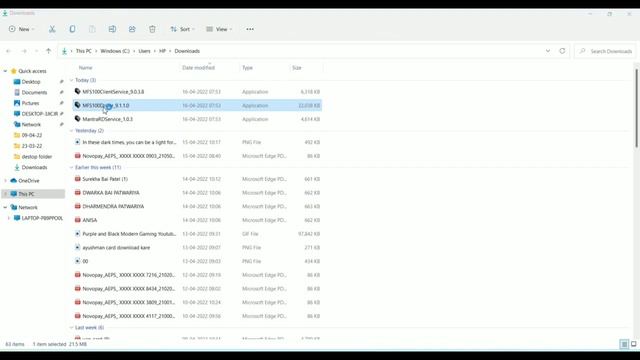Image resolution: width=640 pixels, height=360 pixels.
Task: Click the vertical scrollbar of file list
Action: (636, 108)
